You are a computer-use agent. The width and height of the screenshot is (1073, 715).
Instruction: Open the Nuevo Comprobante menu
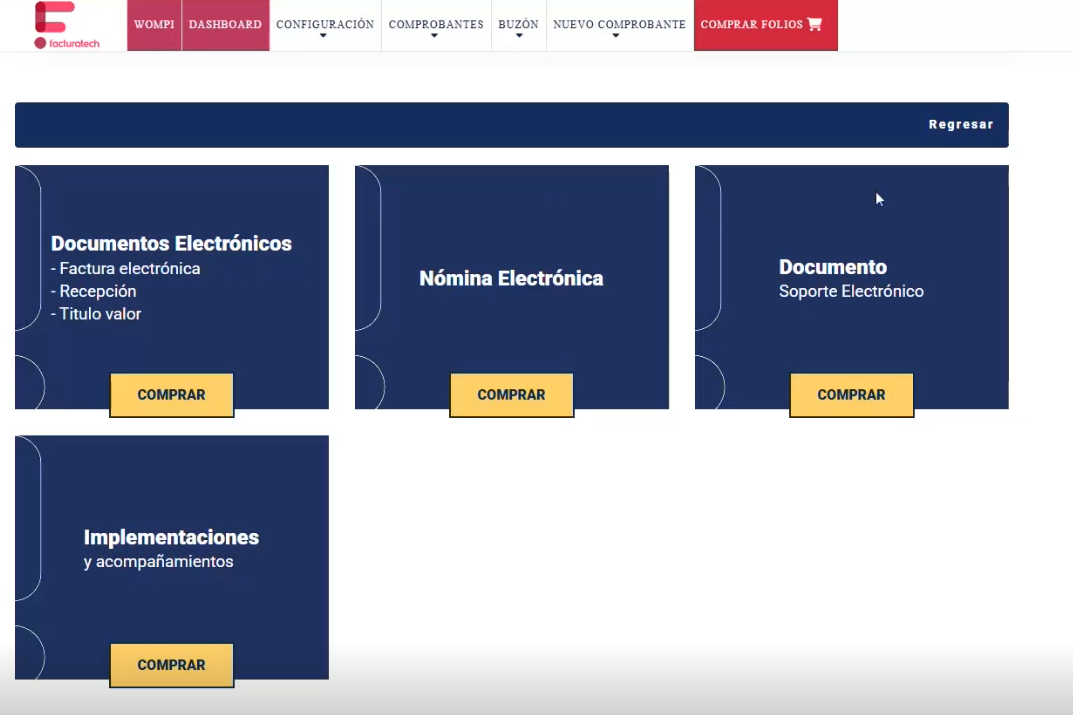click(x=618, y=25)
